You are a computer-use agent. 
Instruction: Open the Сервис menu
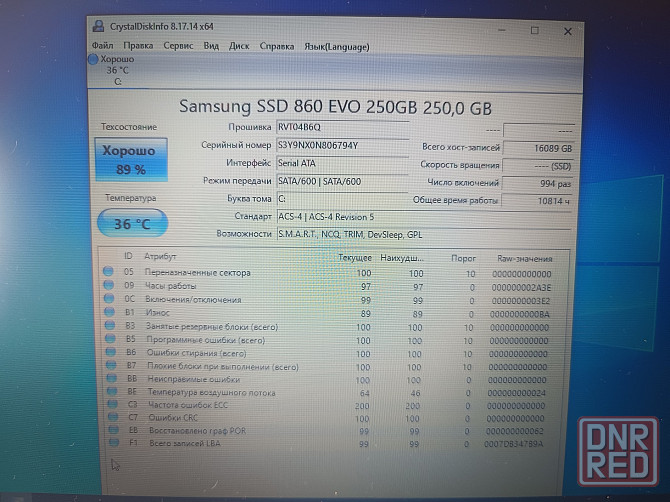click(178, 45)
